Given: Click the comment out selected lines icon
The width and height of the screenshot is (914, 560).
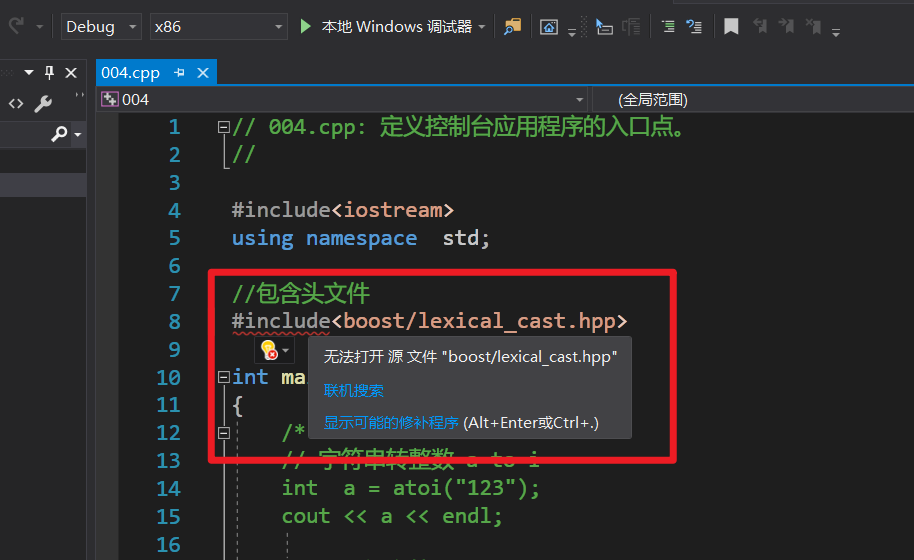Looking at the screenshot, I should (x=668, y=26).
